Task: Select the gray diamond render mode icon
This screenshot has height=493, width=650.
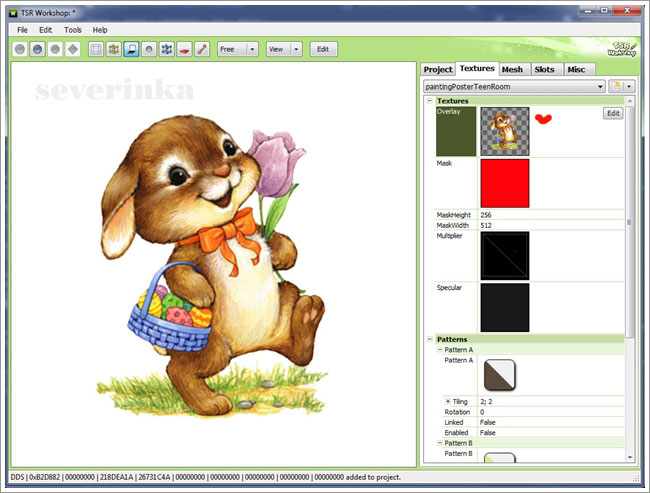Action: tap(73, 49)
